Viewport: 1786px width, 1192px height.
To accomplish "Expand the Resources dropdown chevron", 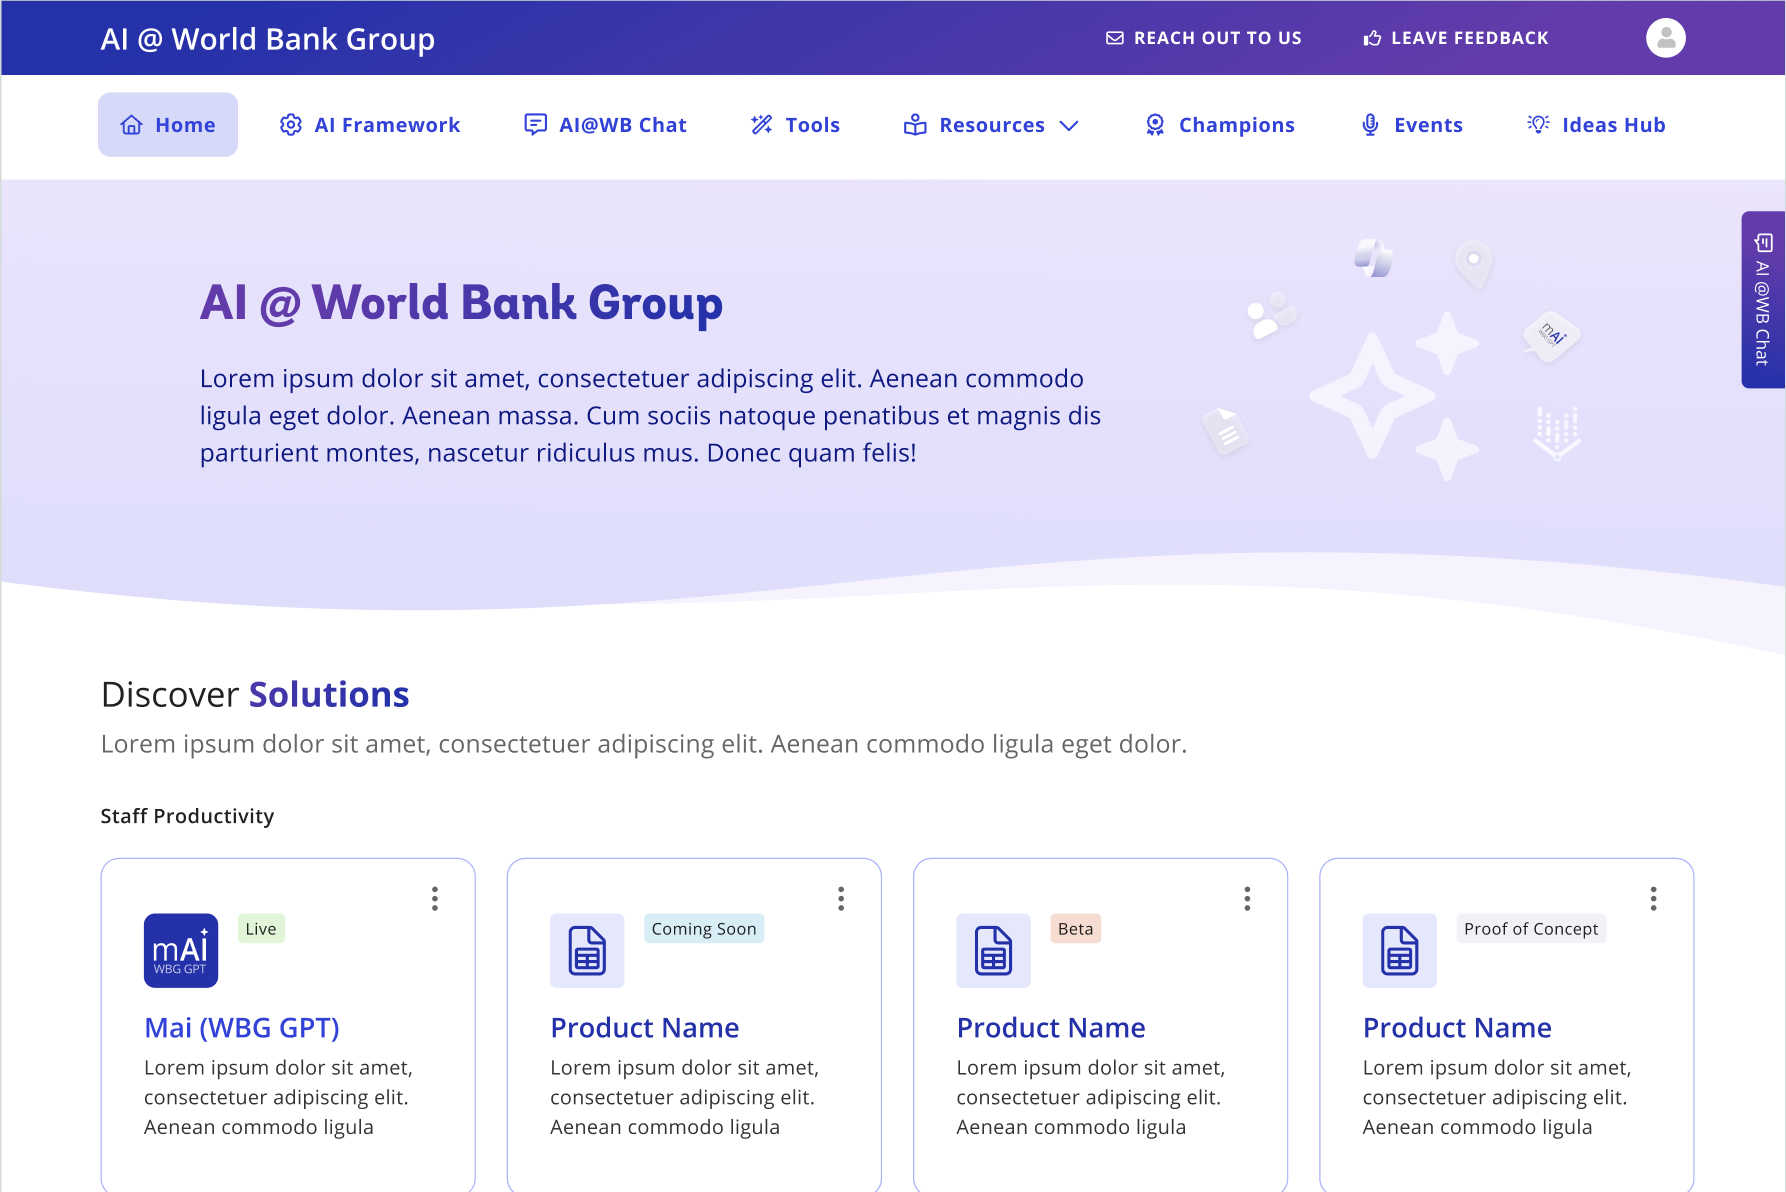I will click(1069, 126).
